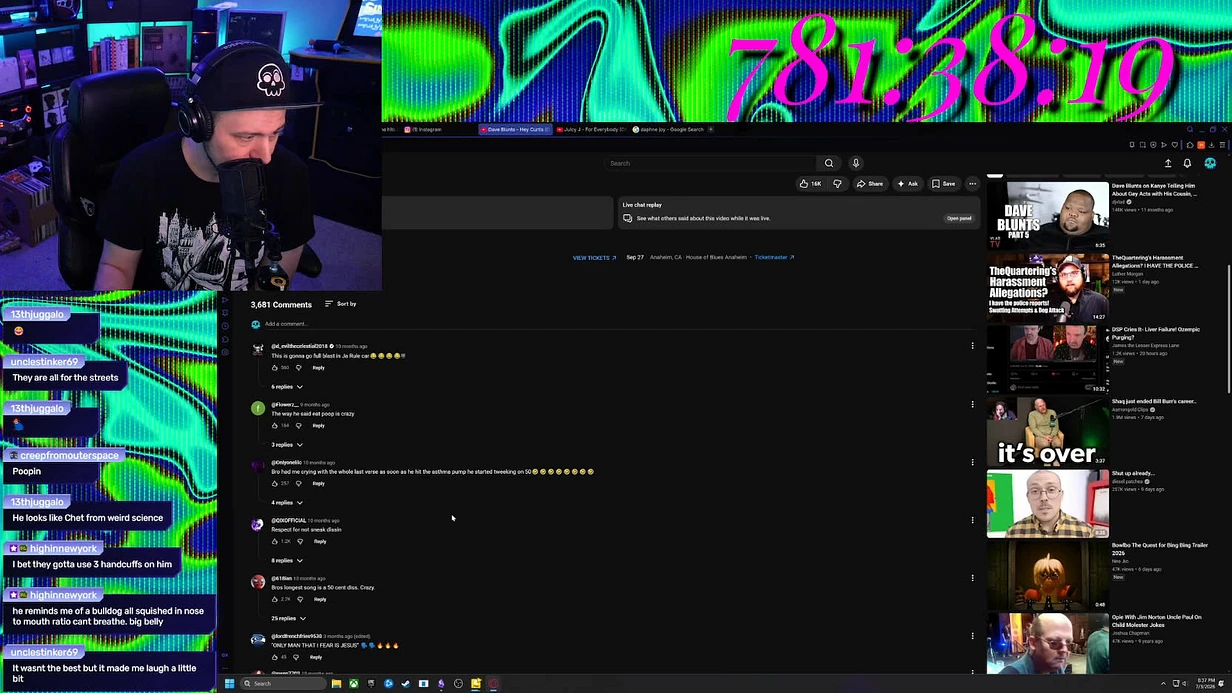
Task: Expand 8 replies under @GDXOFFICIAL comment
Action: coord(287,561)
